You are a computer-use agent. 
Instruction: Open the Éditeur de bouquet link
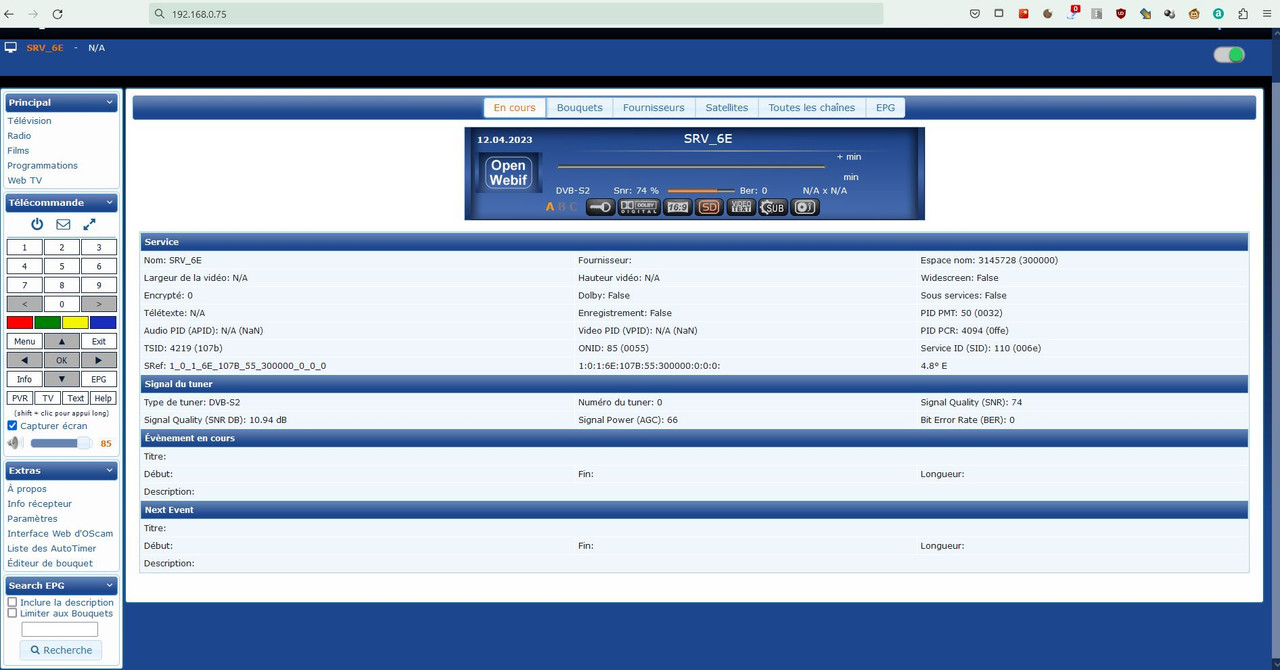tap(50, 564)
